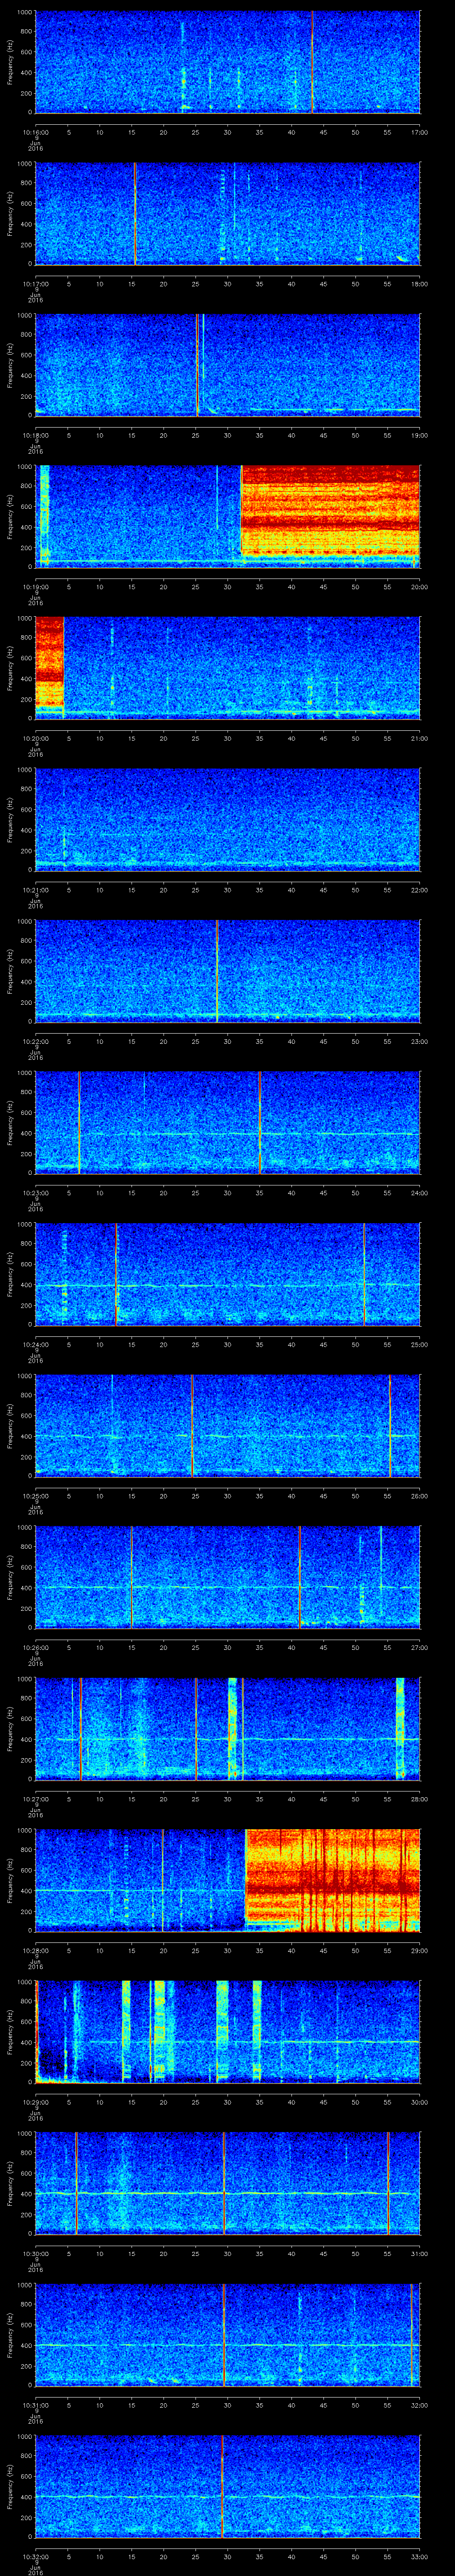
Task: Click the 10:20:00 start time label
Action: (x=36, y=738)
